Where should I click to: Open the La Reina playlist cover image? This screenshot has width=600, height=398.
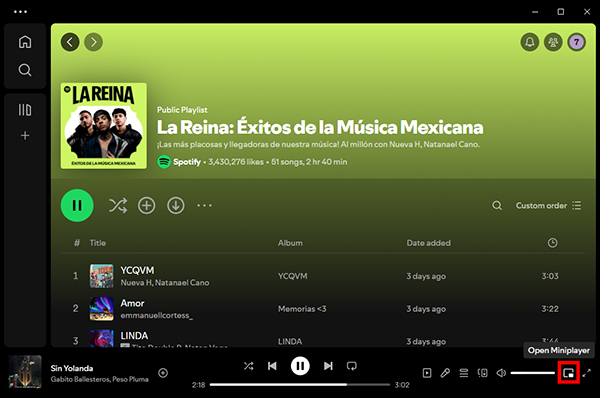click(104, 126)
